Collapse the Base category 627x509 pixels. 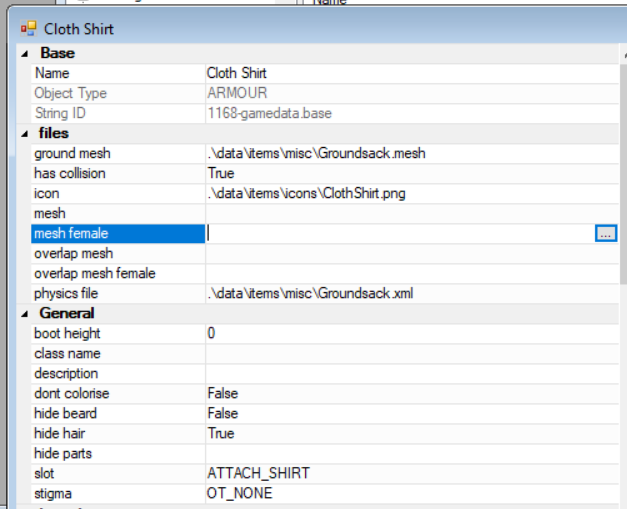click(25, 54)
